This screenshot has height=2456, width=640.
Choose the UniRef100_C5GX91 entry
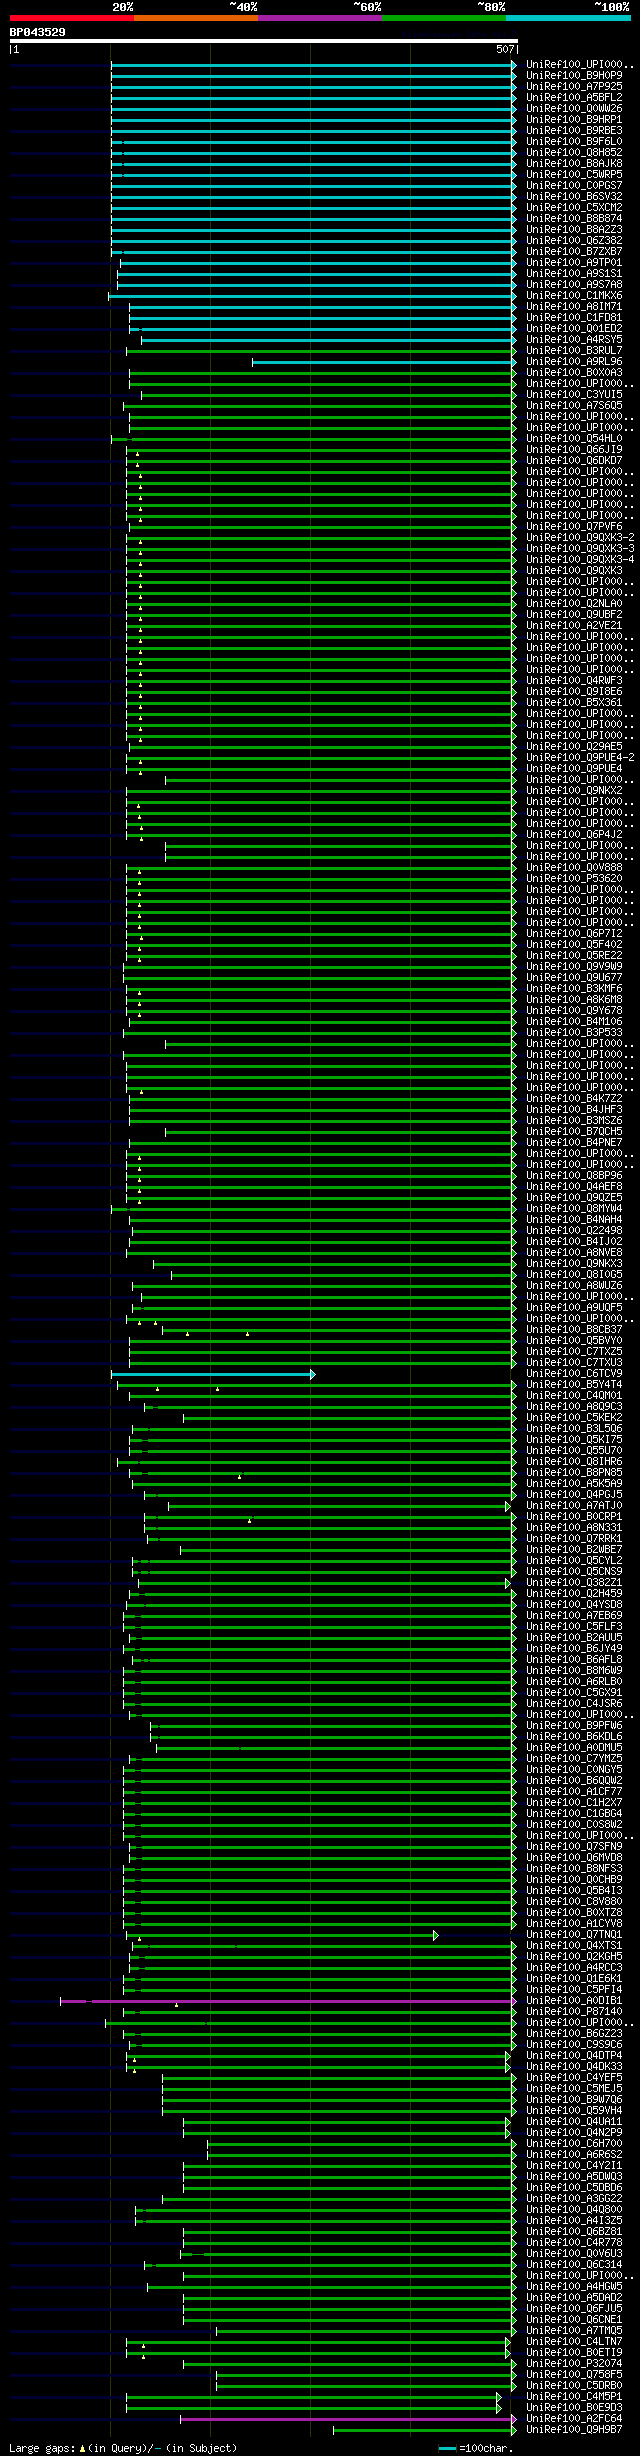point(574,1692)
